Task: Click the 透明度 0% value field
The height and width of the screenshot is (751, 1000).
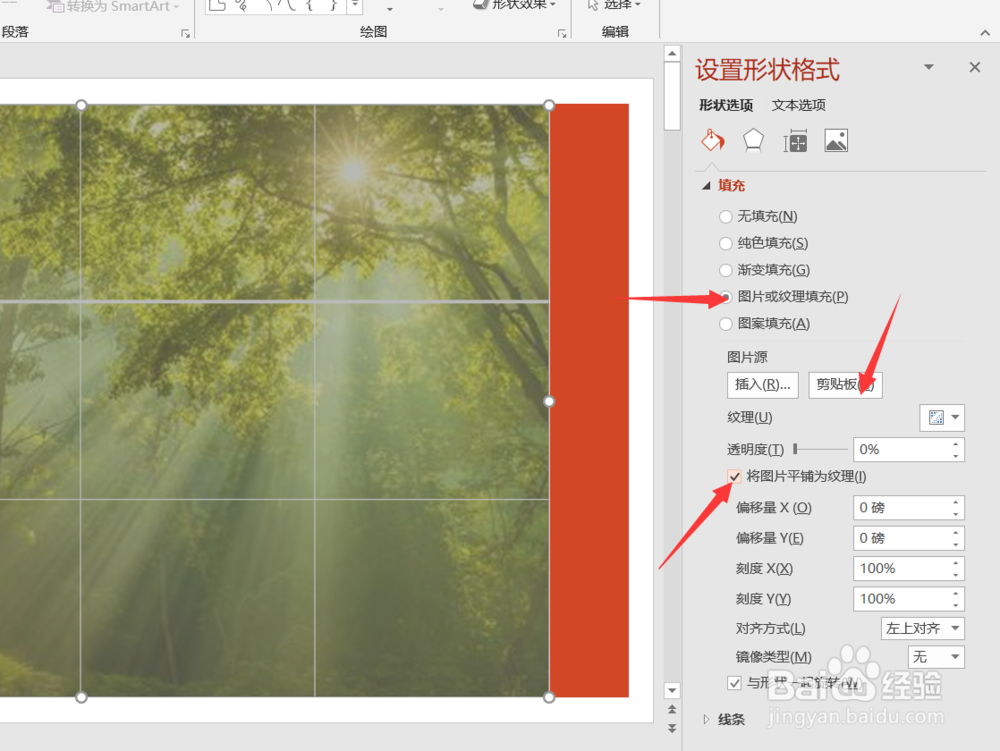Action: point(901,449)
